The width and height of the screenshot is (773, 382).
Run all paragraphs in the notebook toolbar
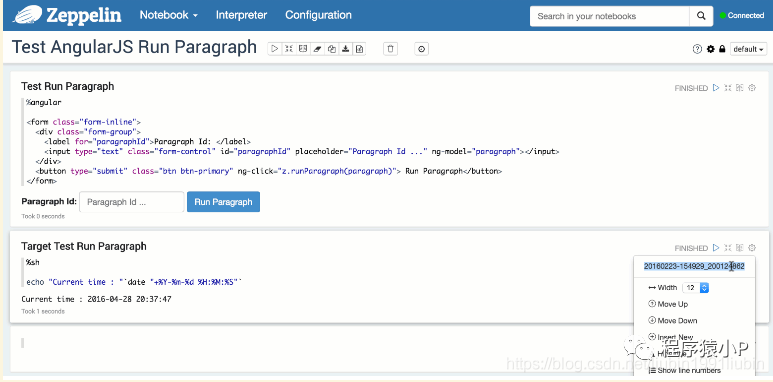click(x=275, y=49)
